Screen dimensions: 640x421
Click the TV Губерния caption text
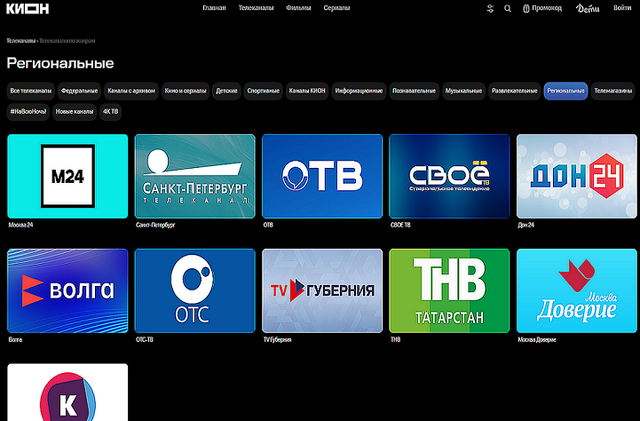[x=277, y=340]
